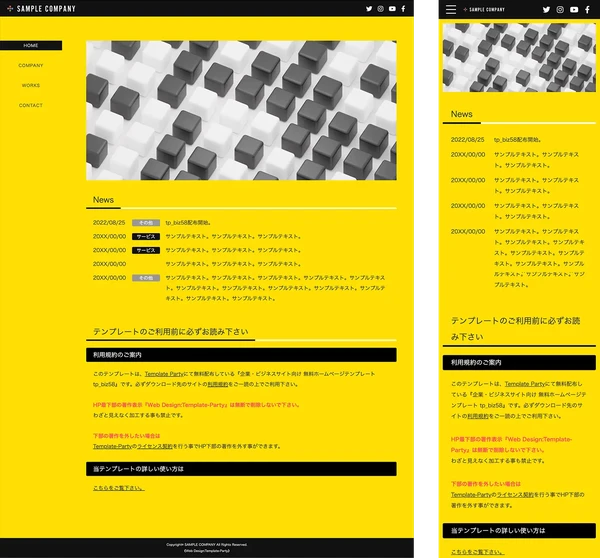Click the desktop hero cubes image
600x558 pixels.
point(241,110)
